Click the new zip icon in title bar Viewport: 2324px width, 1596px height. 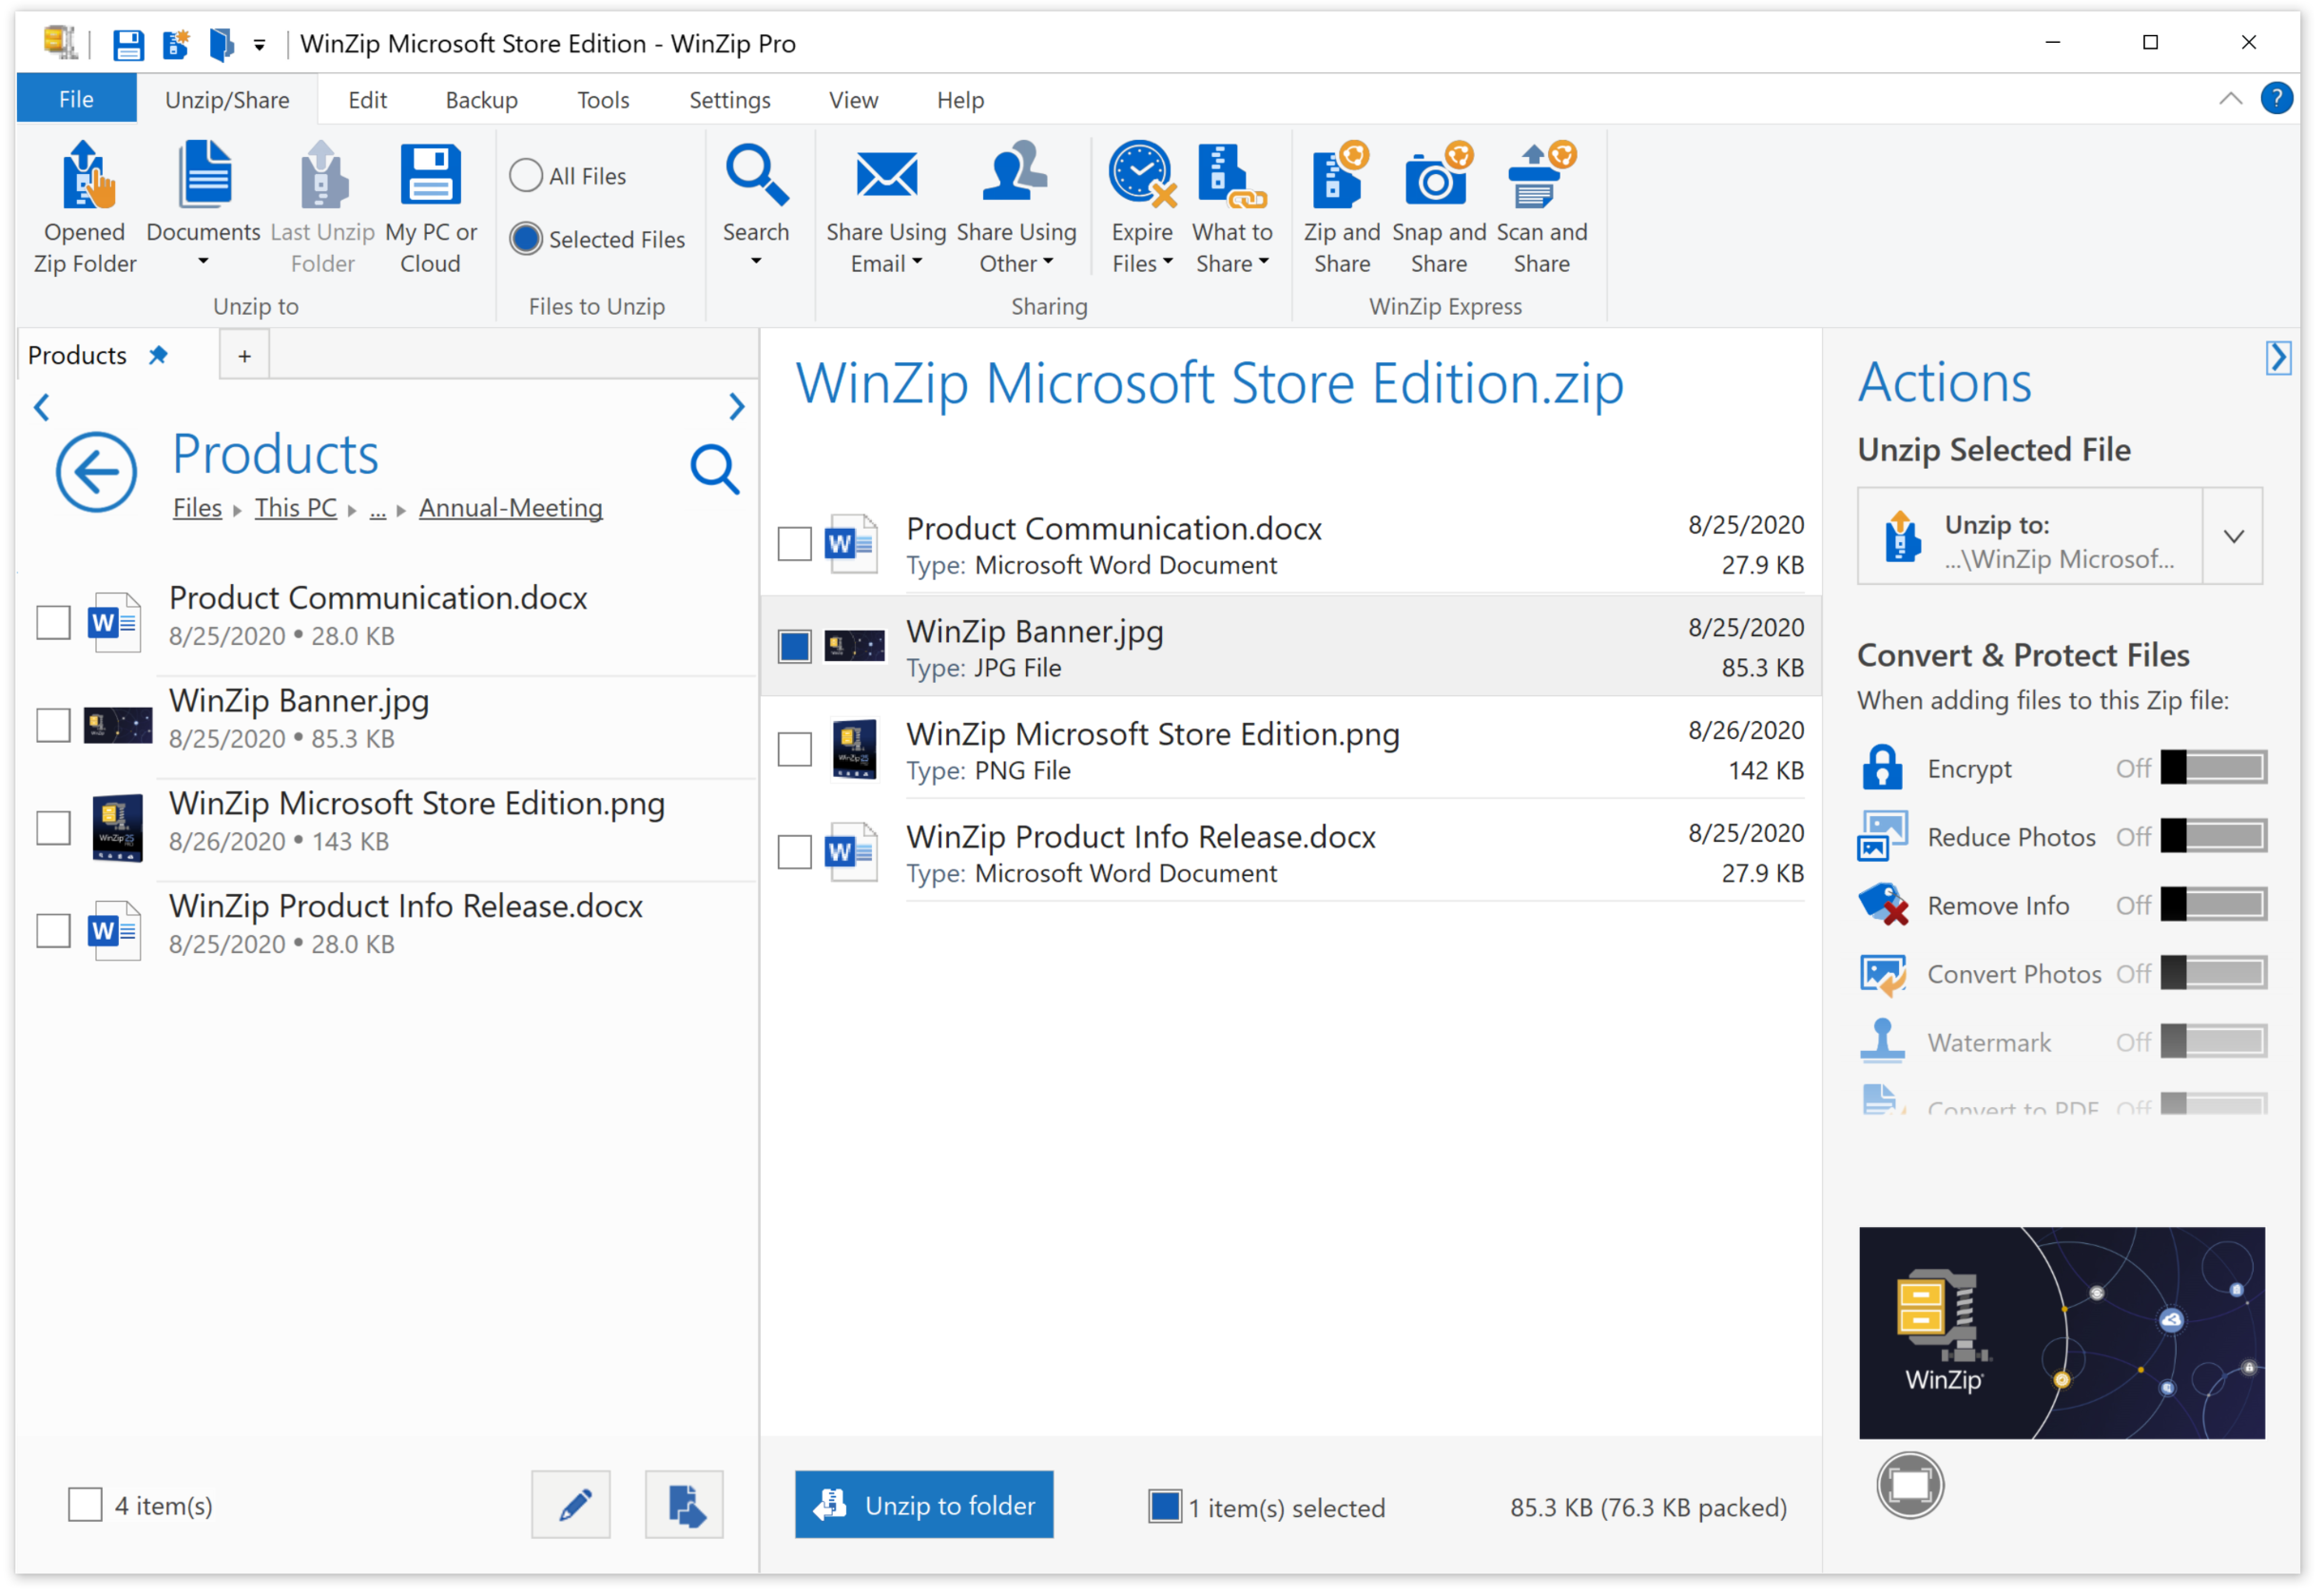click(177, 44)
